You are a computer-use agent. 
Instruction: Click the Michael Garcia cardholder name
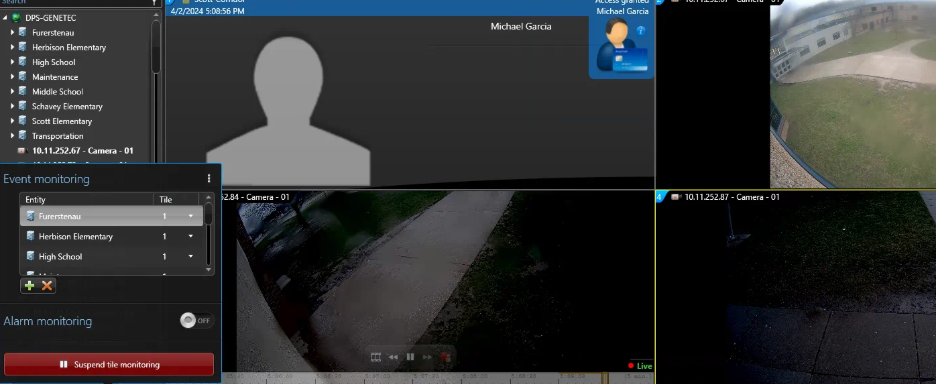click(521, 26)
